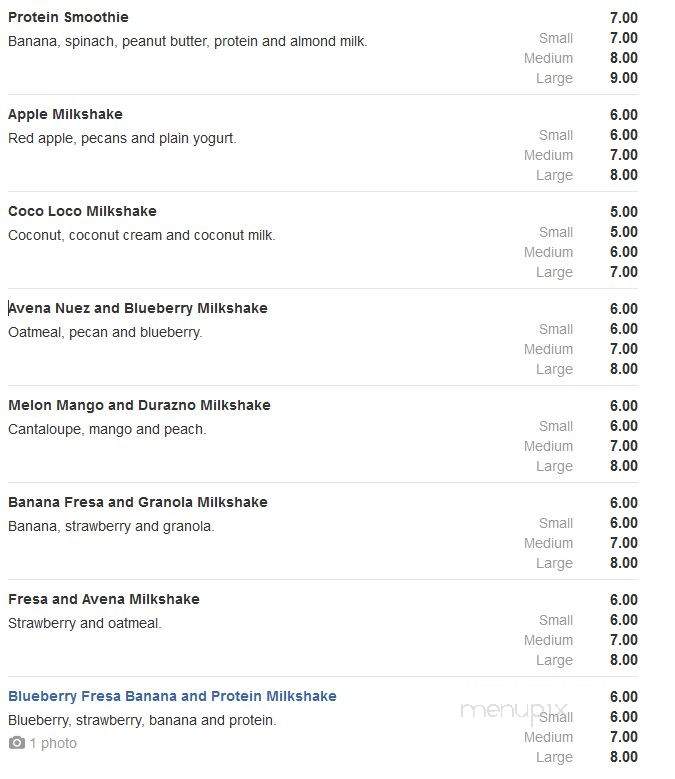Open the Blueberry Fresa Banana and Protein Milkshake link
Image resolution: width=675 pixels, height=779 pixels.
coord(172,696)
